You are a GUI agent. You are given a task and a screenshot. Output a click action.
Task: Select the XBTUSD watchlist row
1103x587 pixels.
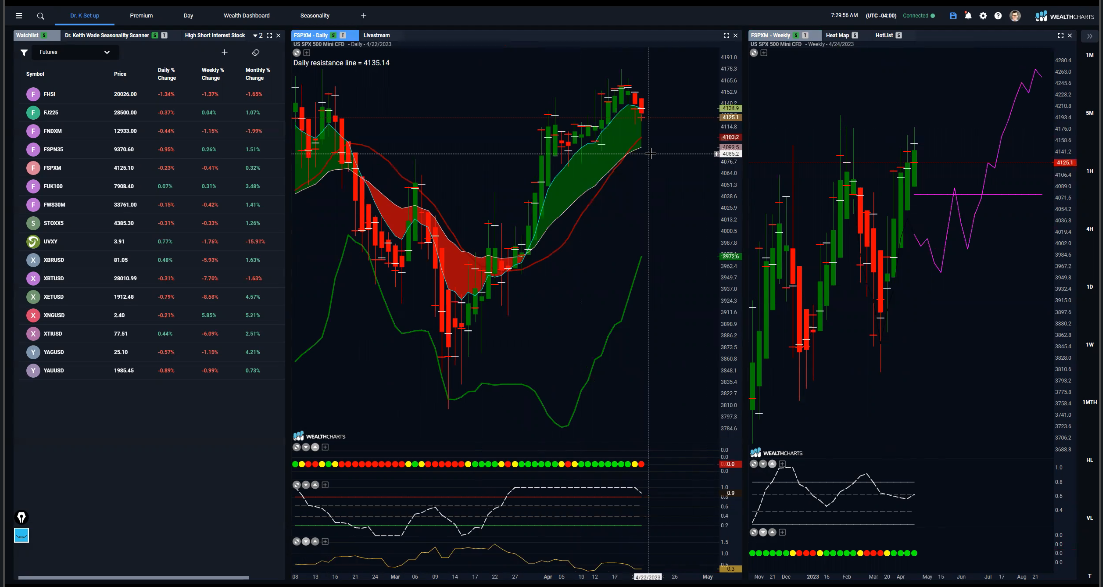[149, 278]
